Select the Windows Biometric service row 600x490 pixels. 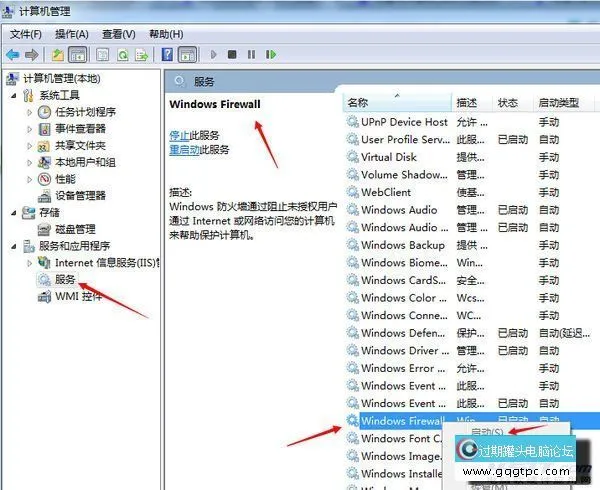click(x=472, y=263)
